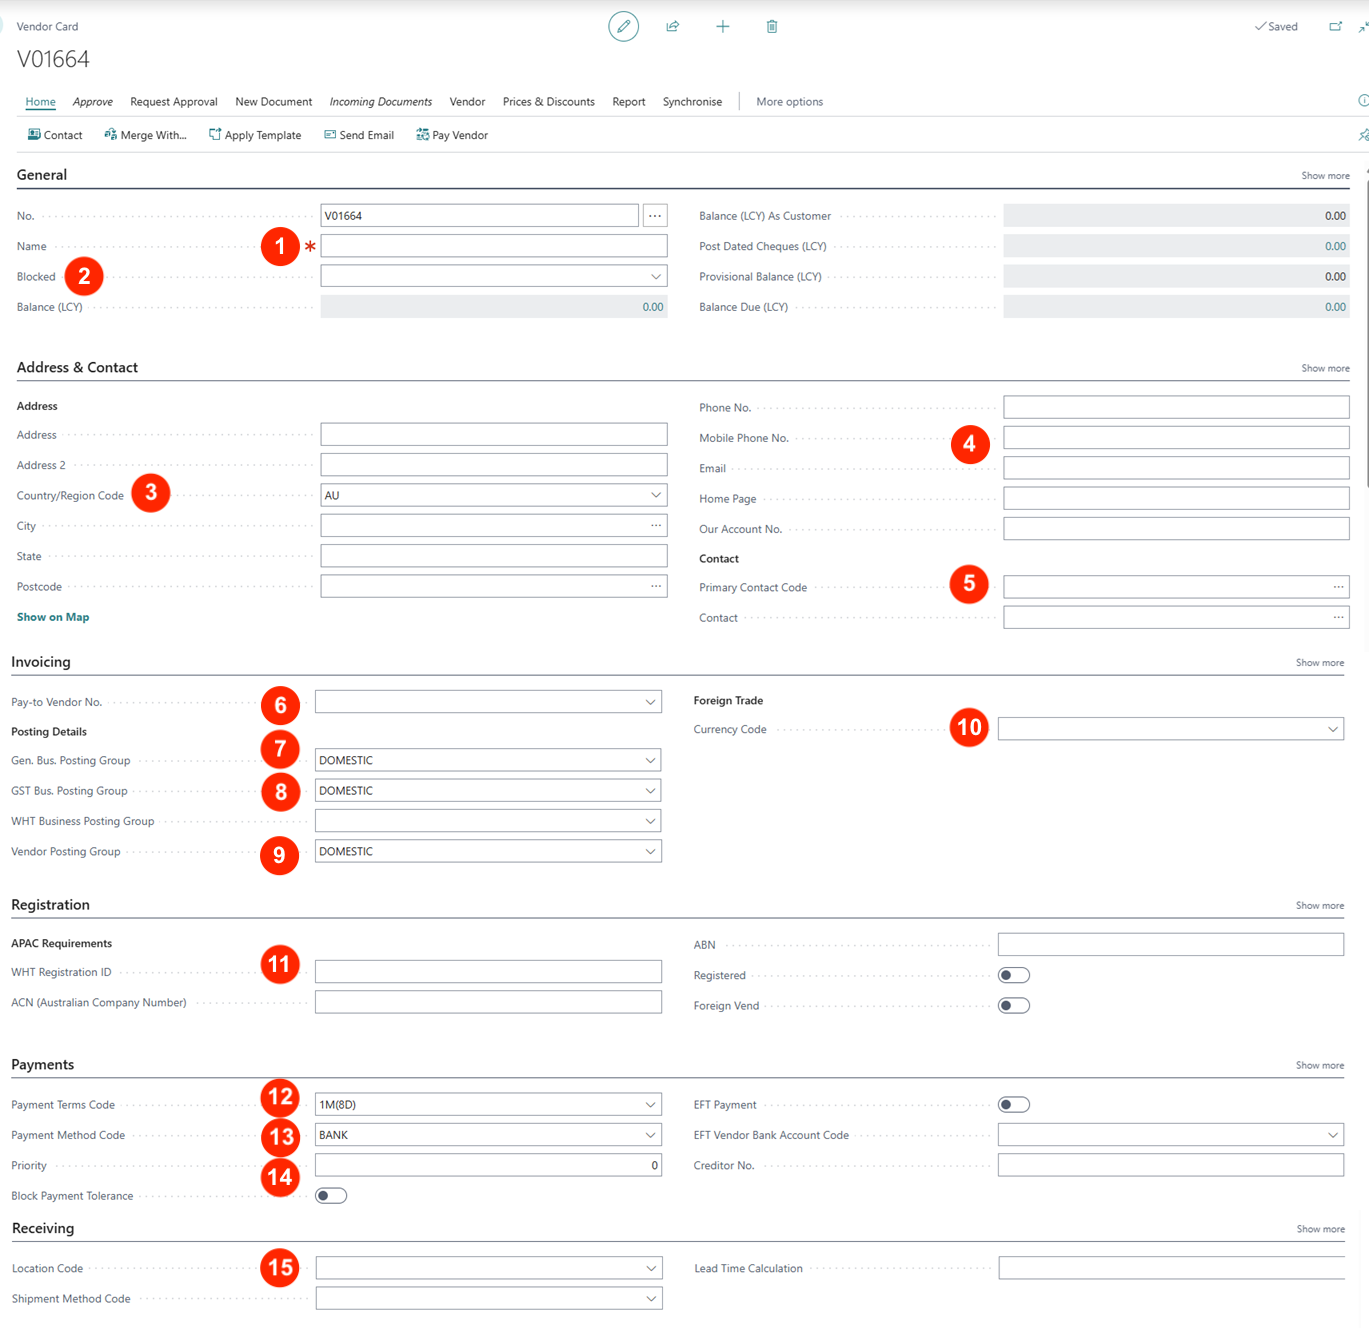Viewport: 1369px width, 1329px height.
Task: Expand the Blocked dropdown
Action: click(655, 277)
